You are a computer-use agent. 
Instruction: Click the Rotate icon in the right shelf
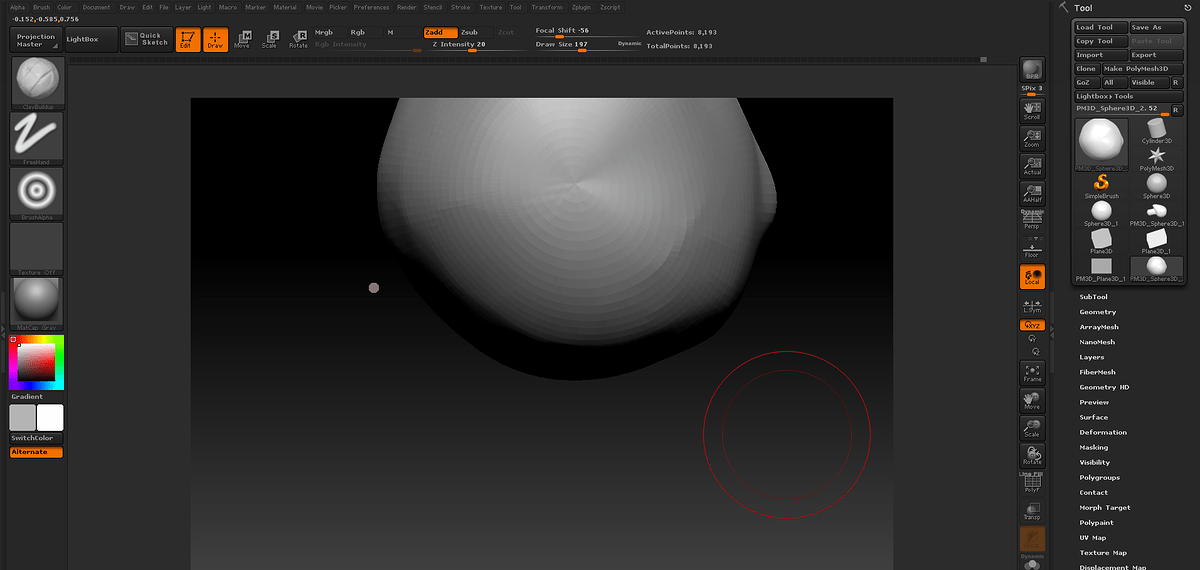(1032, 456)
